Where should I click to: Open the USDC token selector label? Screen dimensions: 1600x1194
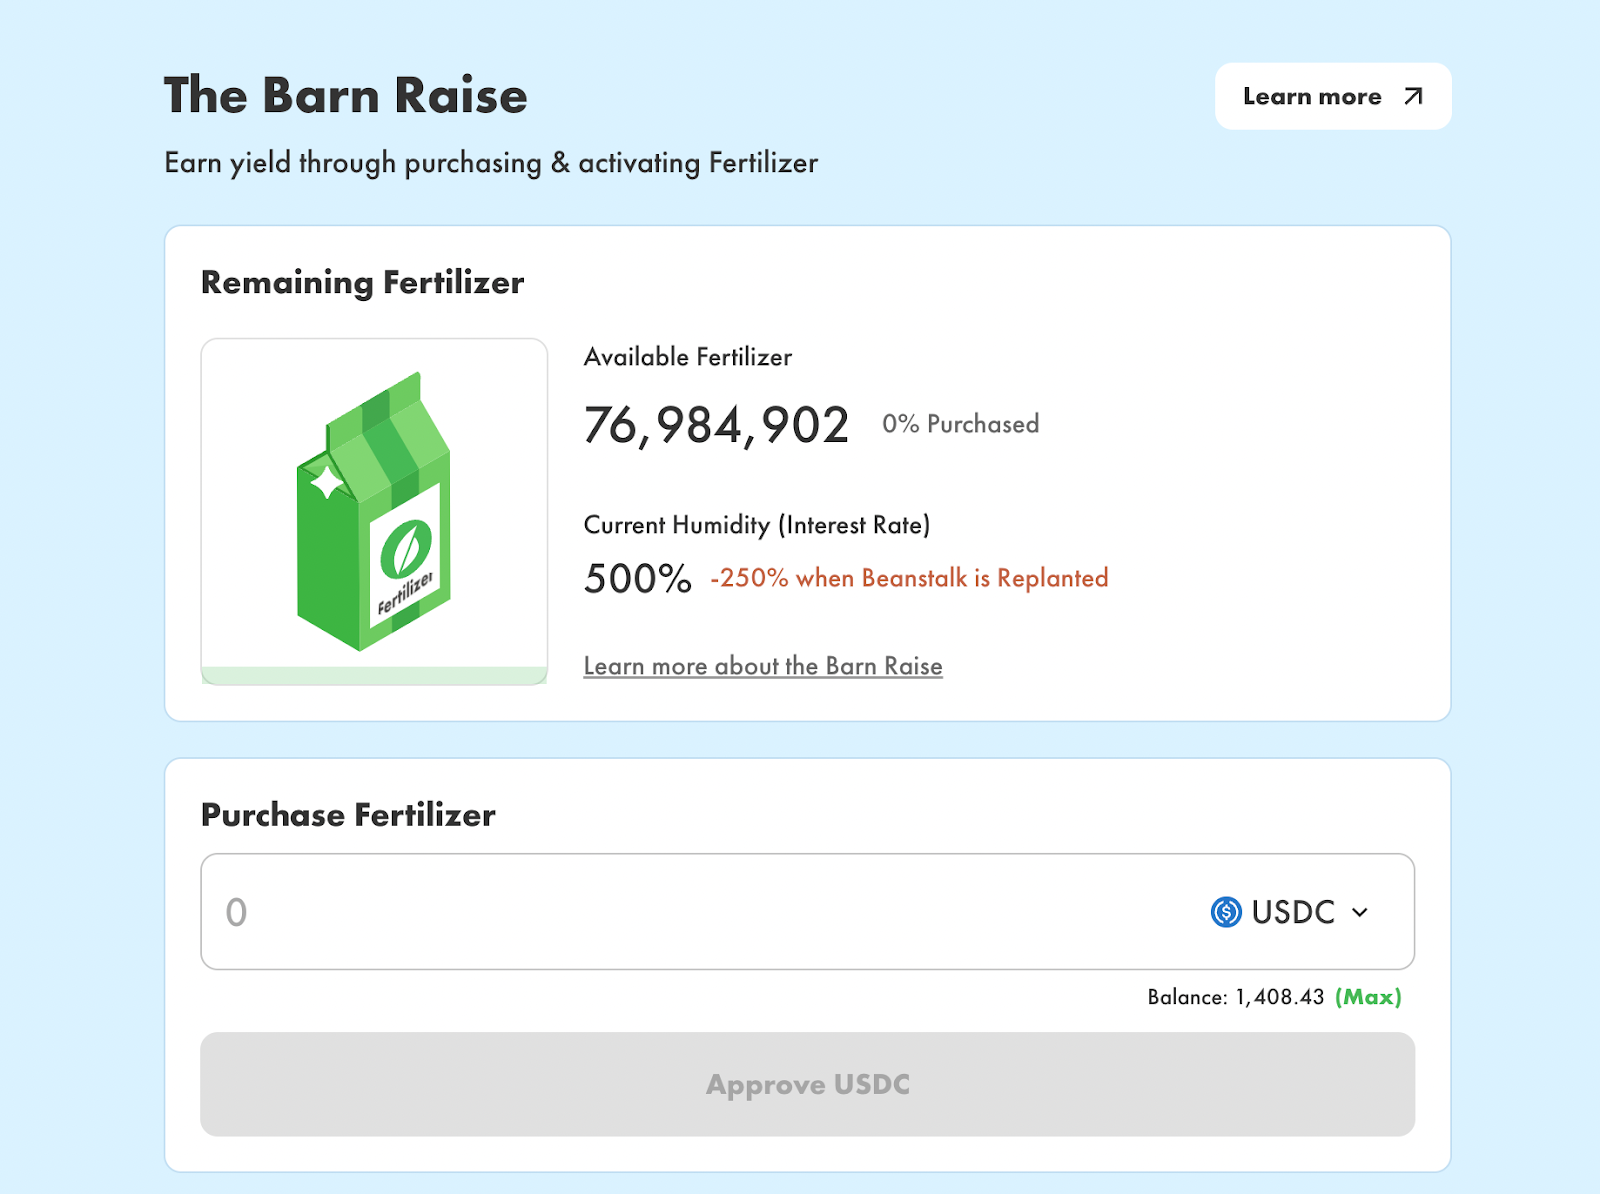click(1293, 912)
